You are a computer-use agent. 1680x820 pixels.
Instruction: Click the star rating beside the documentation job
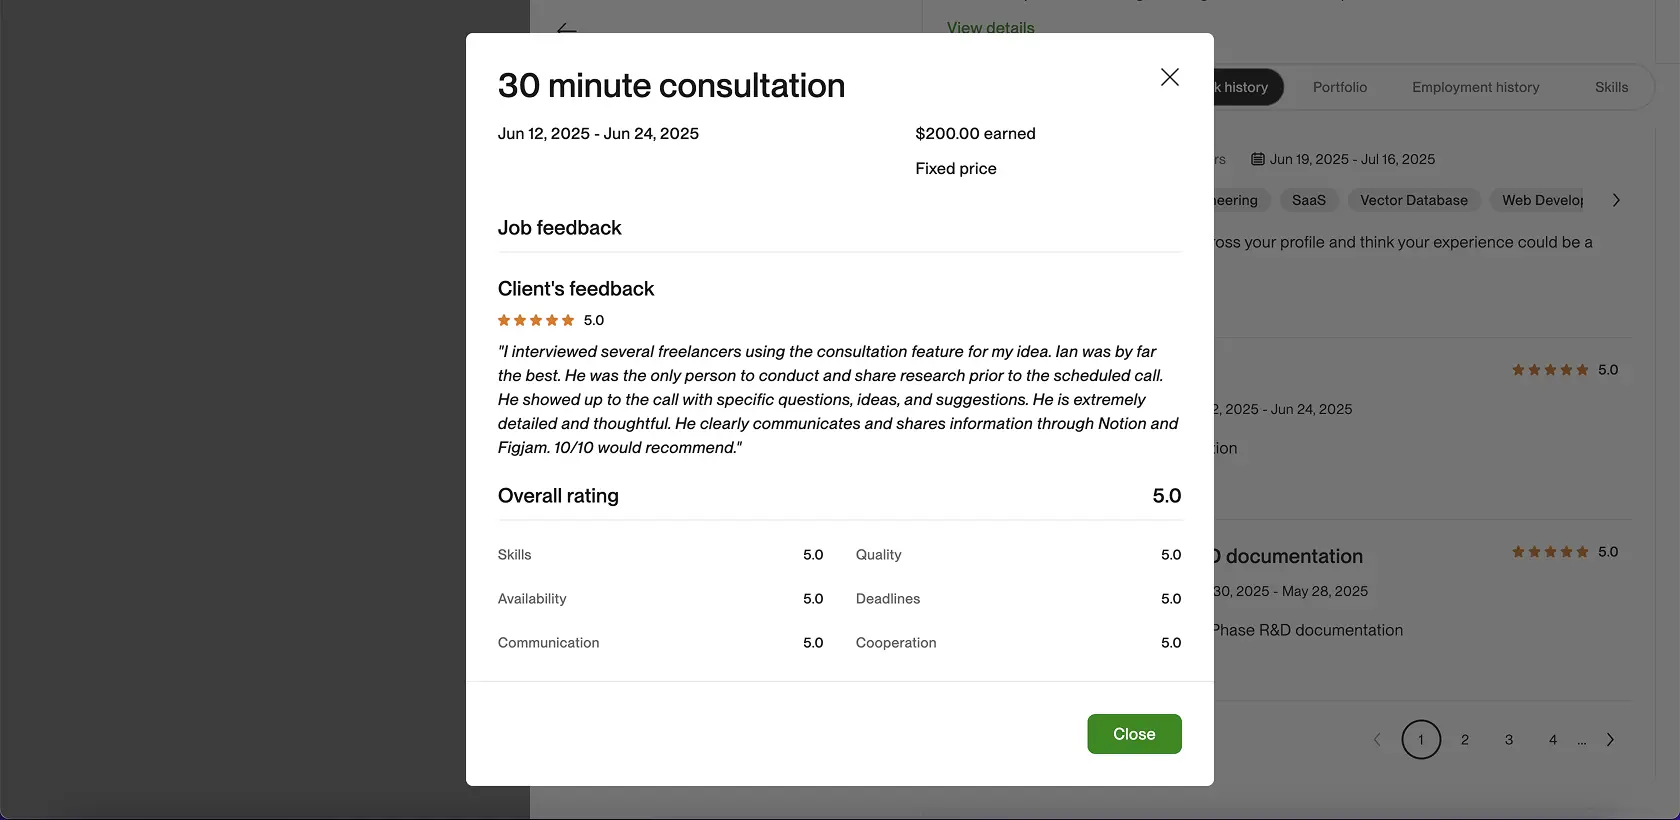click(1548, 551)
